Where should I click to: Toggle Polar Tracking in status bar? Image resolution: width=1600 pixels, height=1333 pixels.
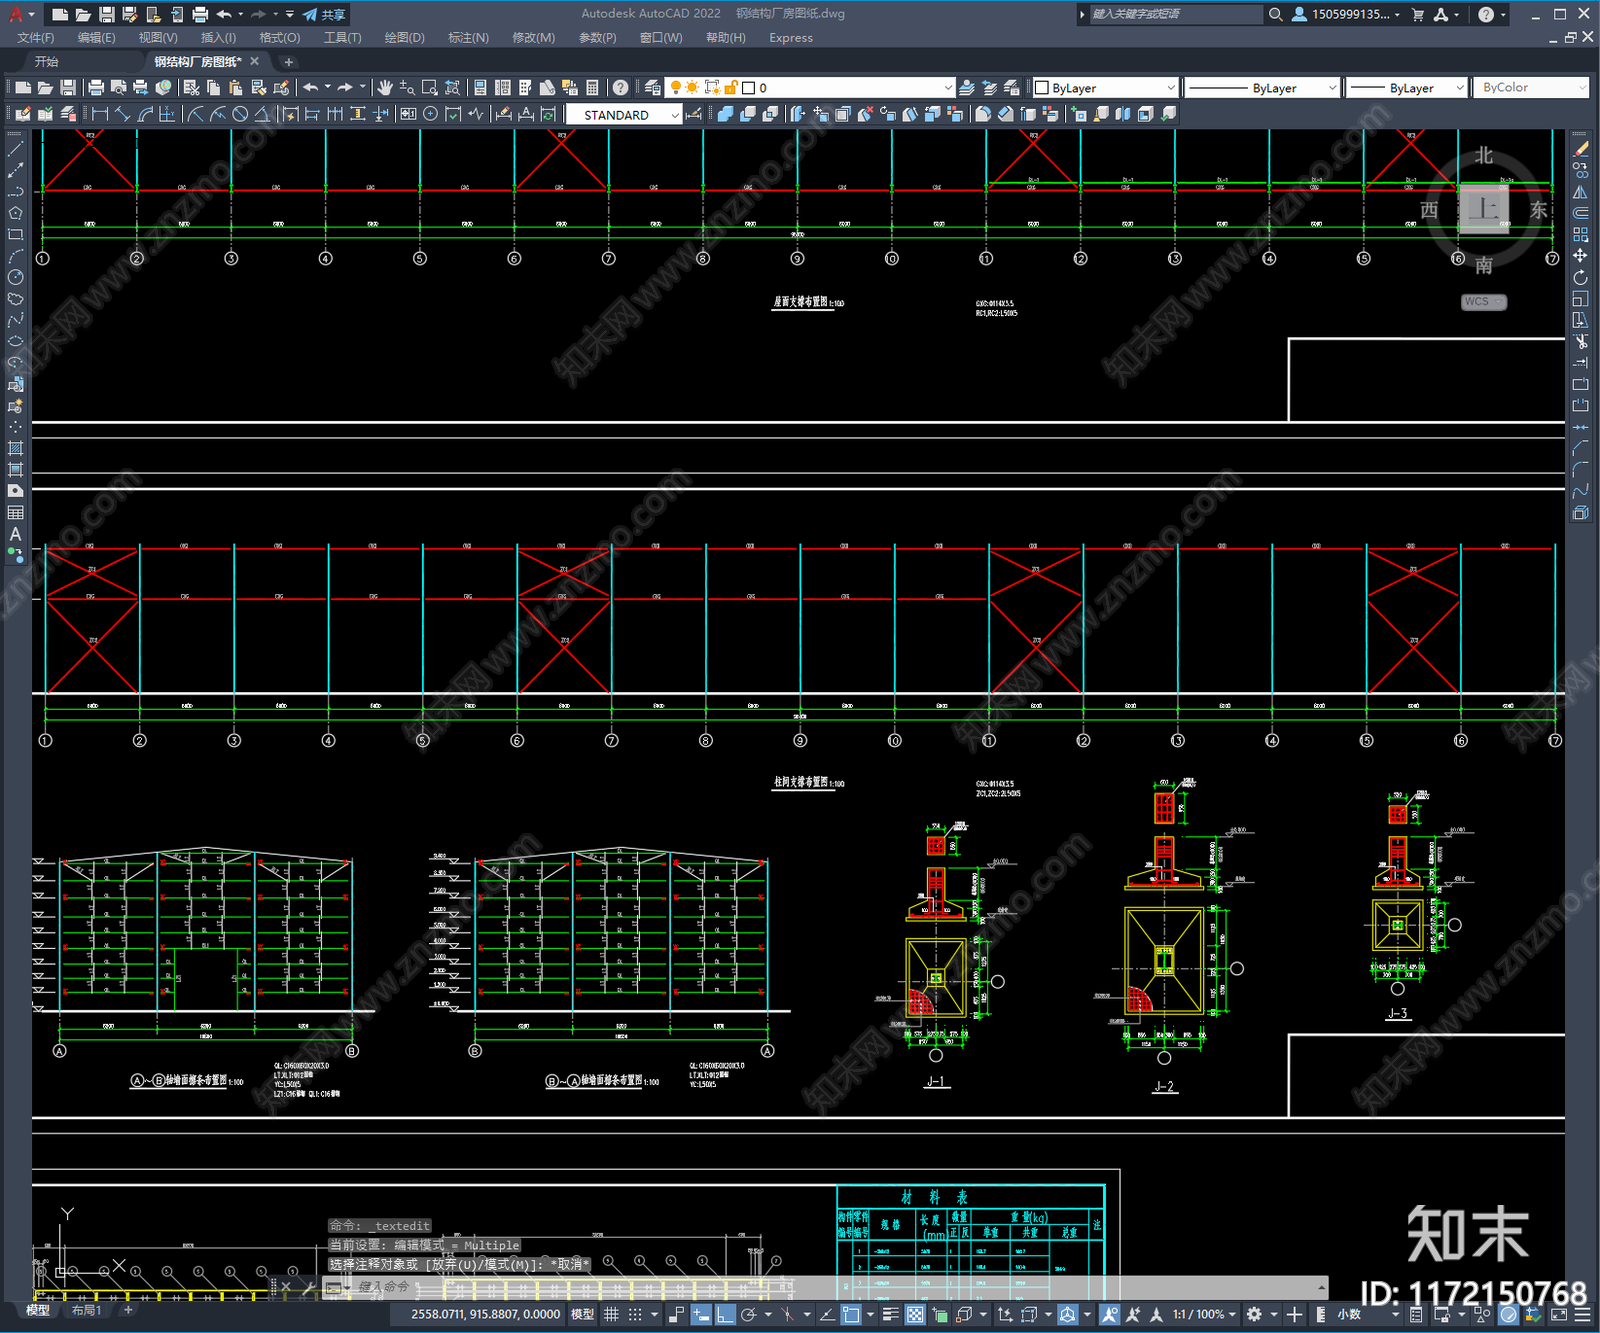coord(748,1314)
